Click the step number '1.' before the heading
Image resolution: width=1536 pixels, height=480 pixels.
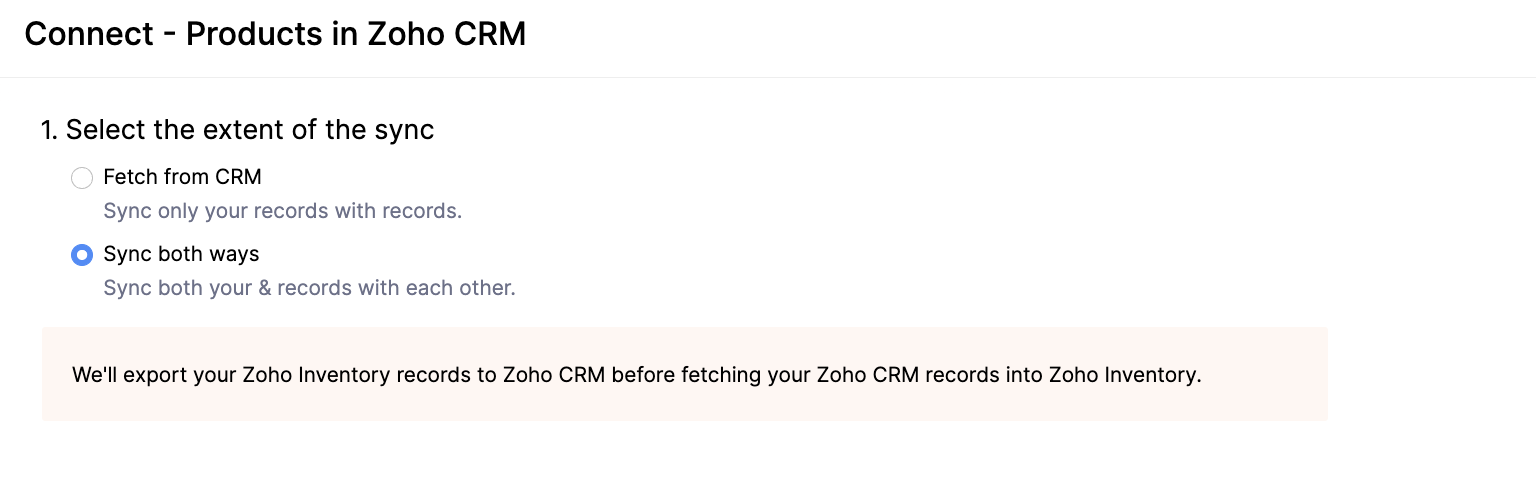point(49,130)
